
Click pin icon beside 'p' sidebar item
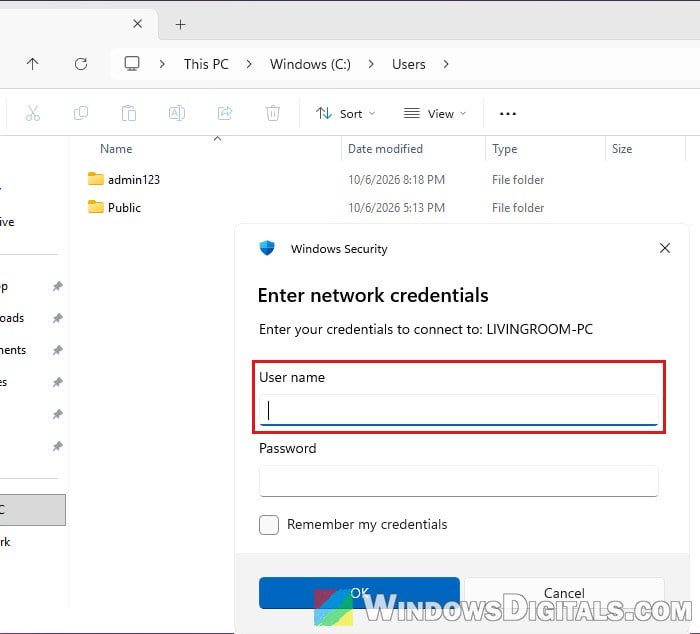(58, 286)
